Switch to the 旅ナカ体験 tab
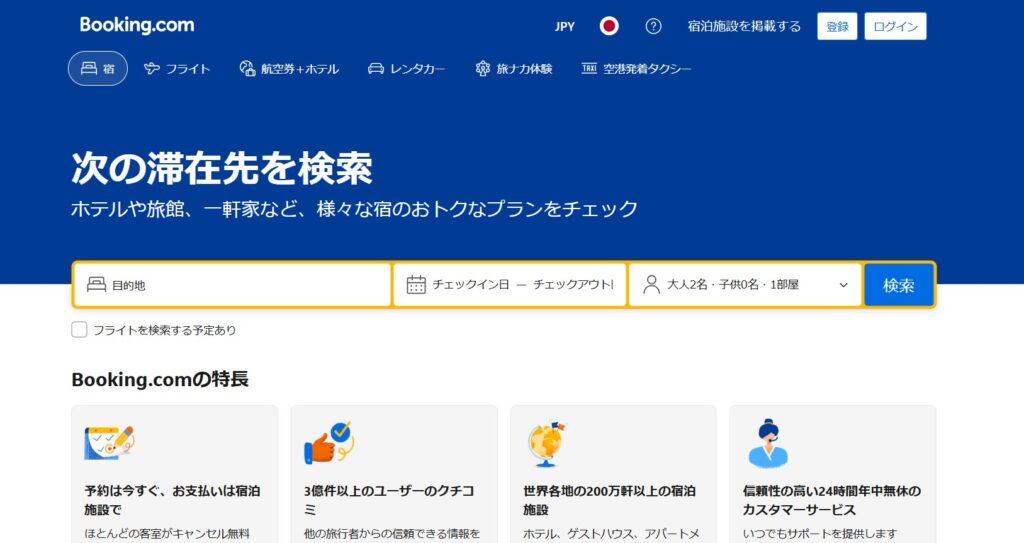The height and width of the screenshot is (543, 1024). click(x=514, y=68)
